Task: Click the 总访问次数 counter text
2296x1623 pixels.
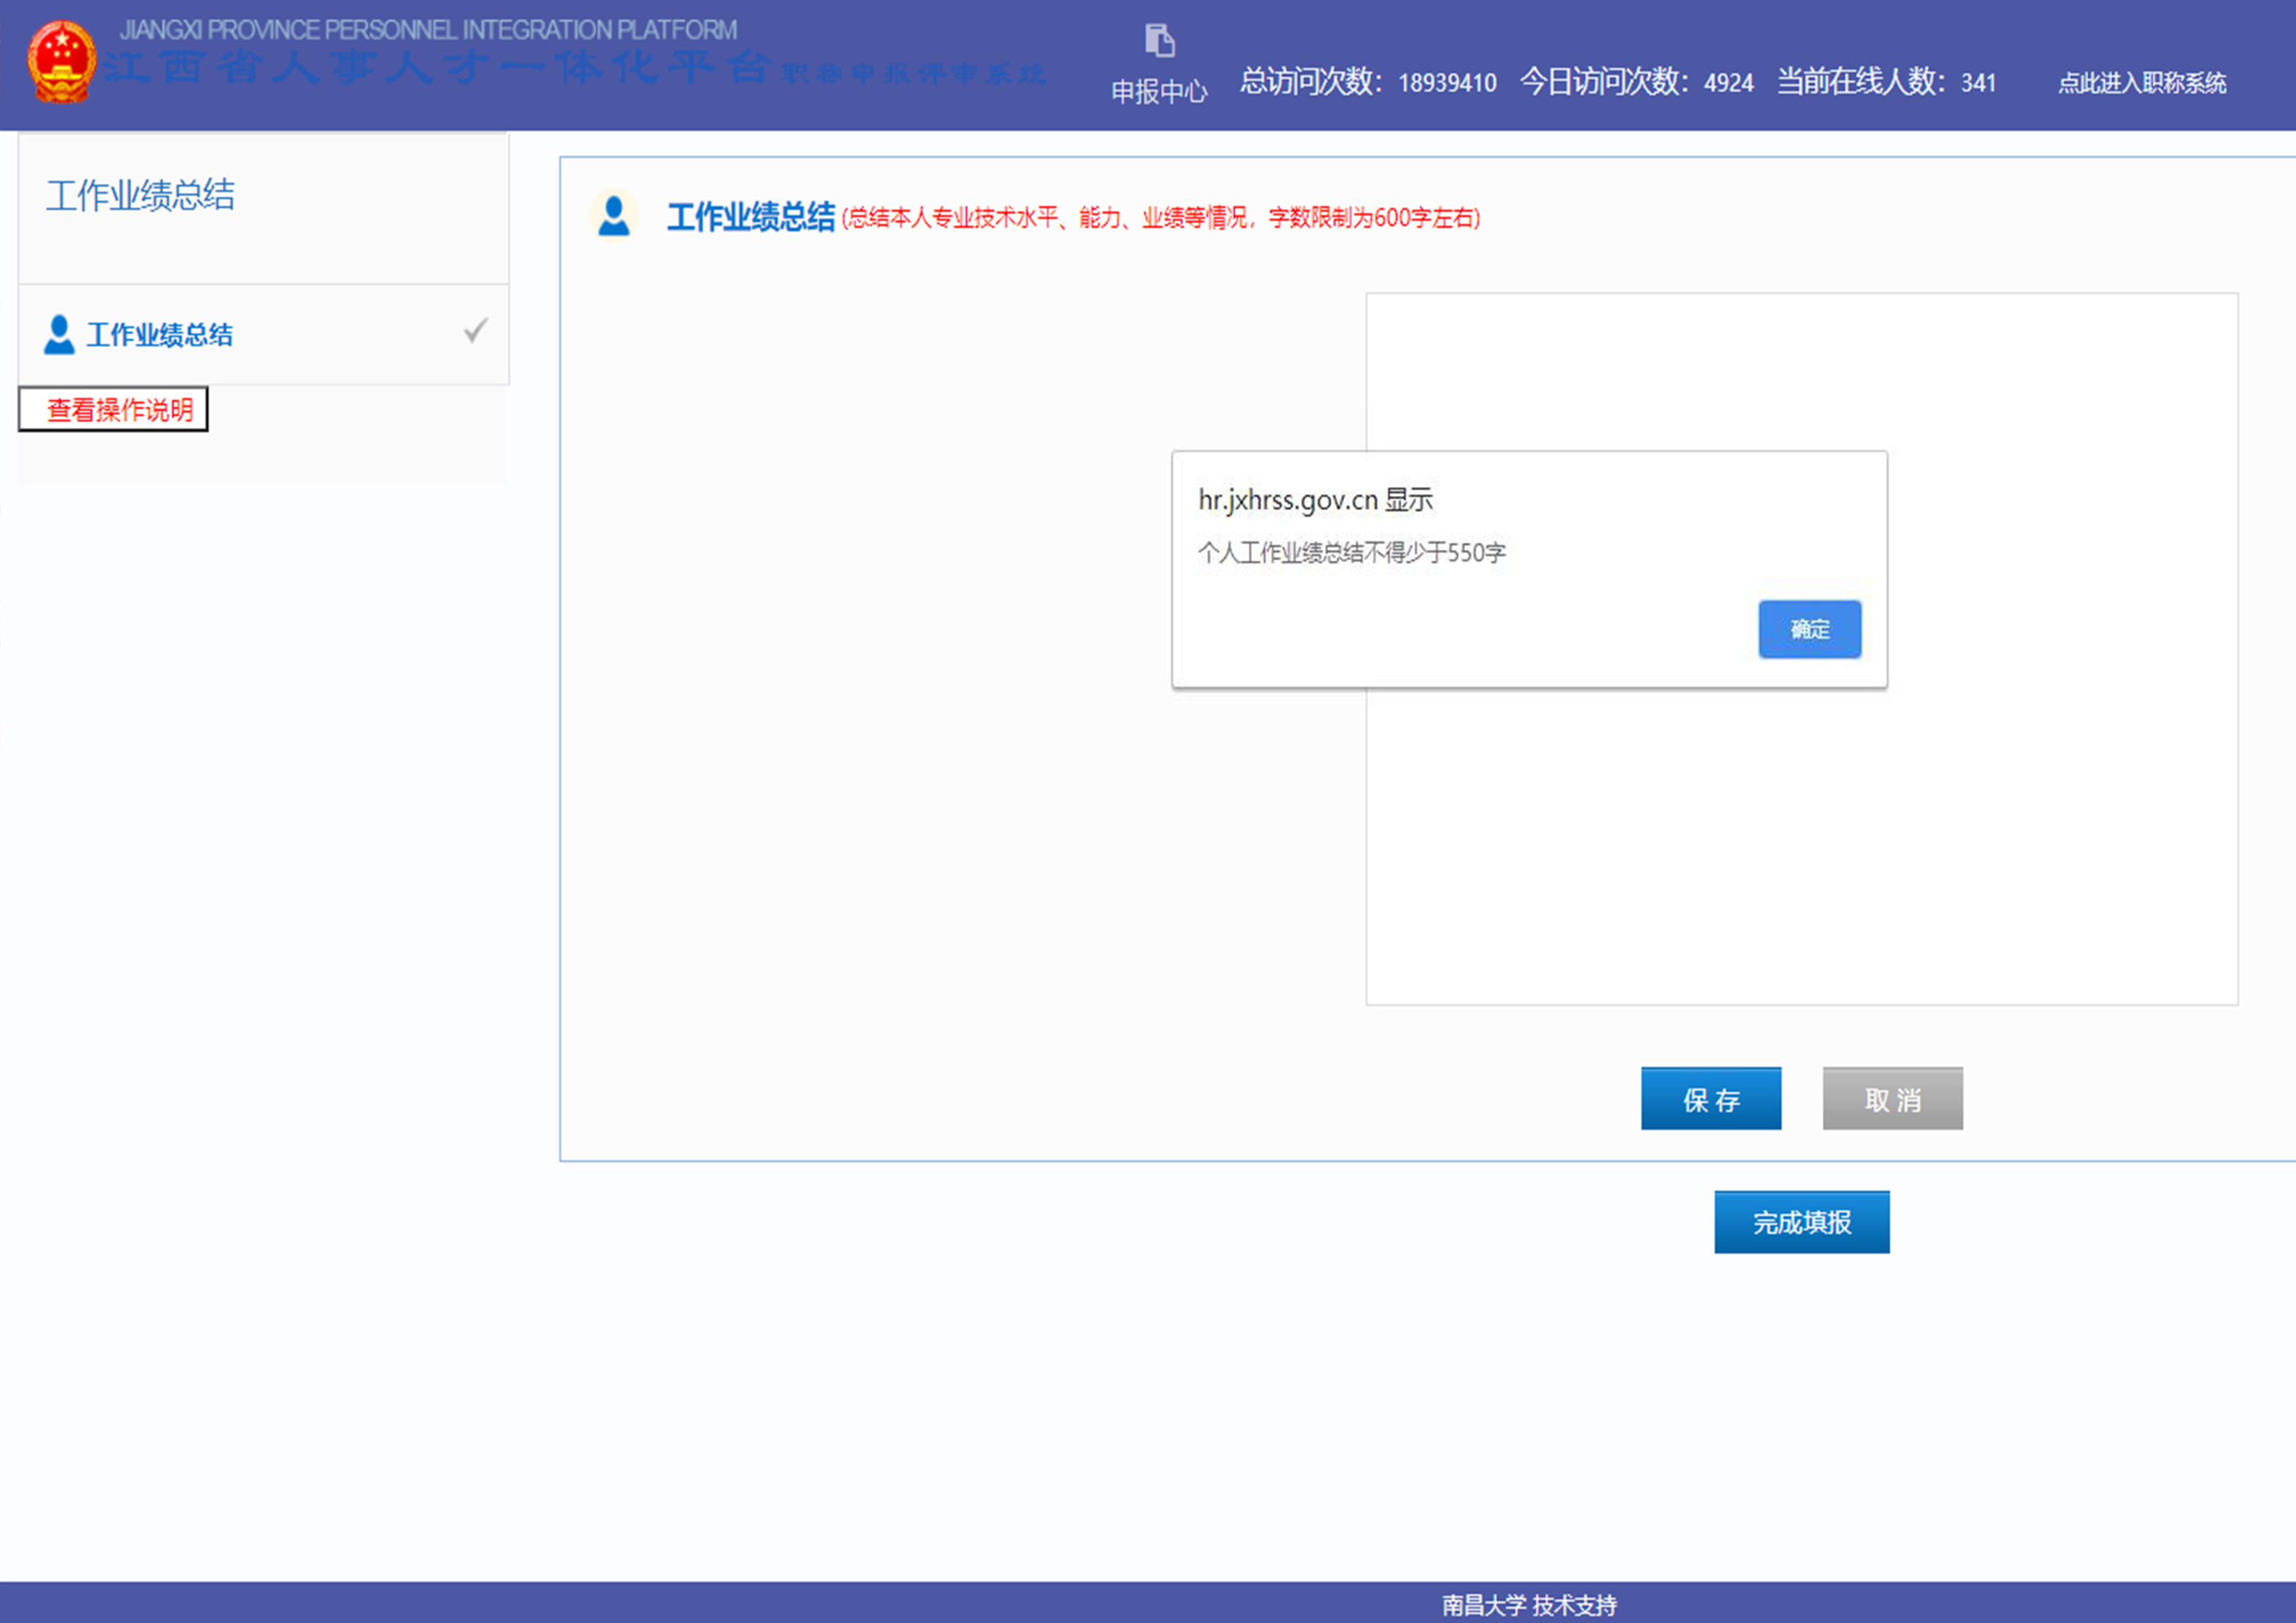Action: click(1367, 82)
